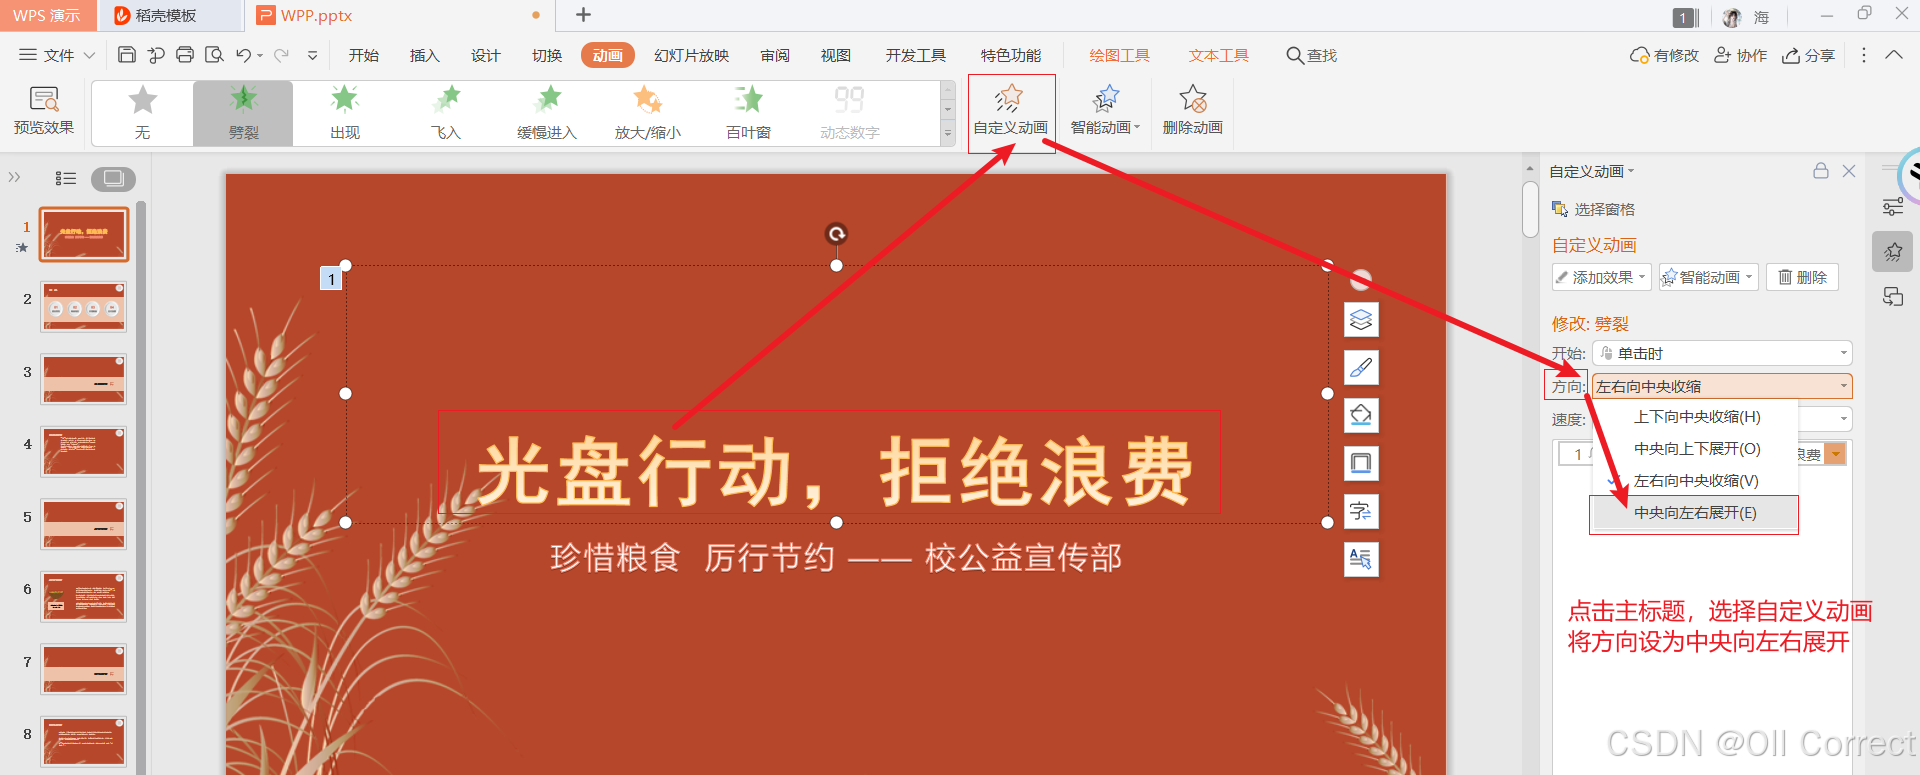The height and width of the screenshot is (775, 1920).
Task: Open the 方向 direction combo box
Action: pos(1722,386)
